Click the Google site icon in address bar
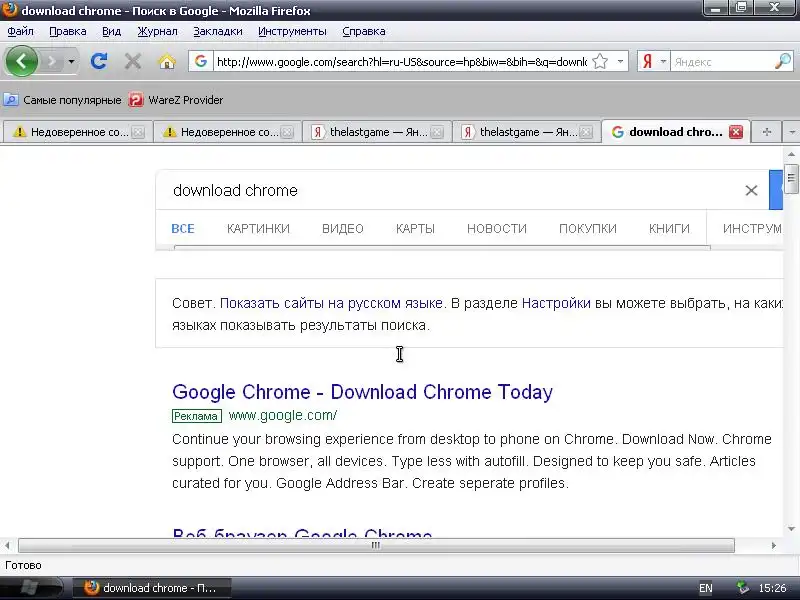 [x=201, y=61]
